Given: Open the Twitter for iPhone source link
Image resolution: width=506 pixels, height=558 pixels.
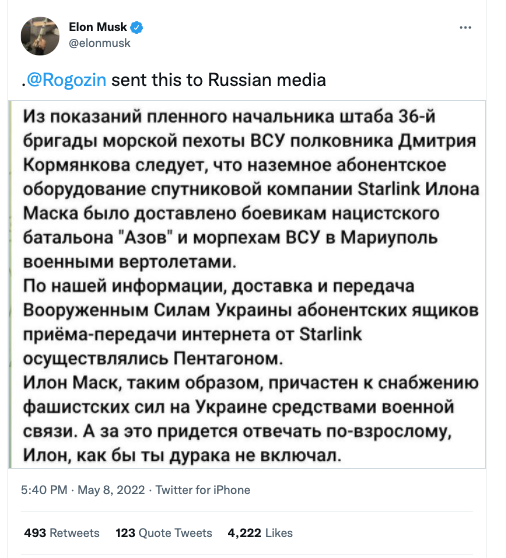Looking at the screenshot, I should pyautogui.click(x=203, y=490).
